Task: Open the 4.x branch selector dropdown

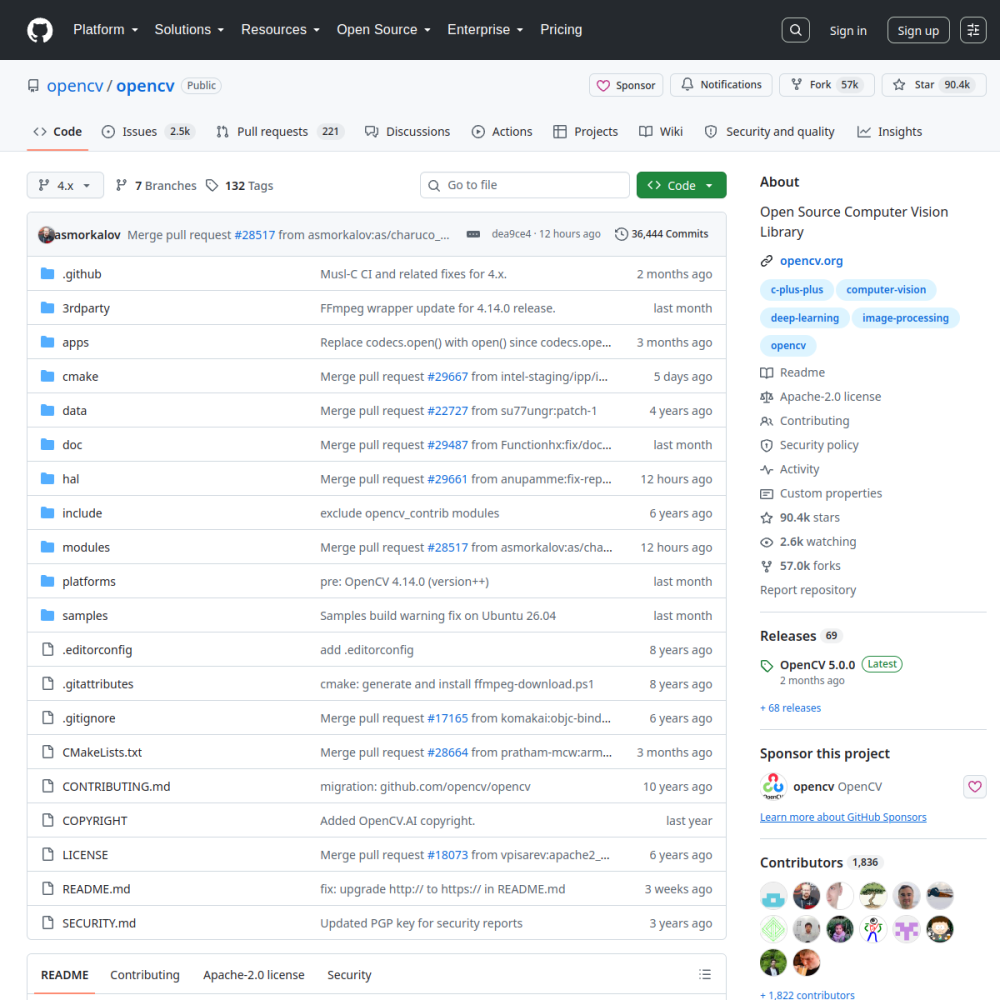Action: [65, 185]
